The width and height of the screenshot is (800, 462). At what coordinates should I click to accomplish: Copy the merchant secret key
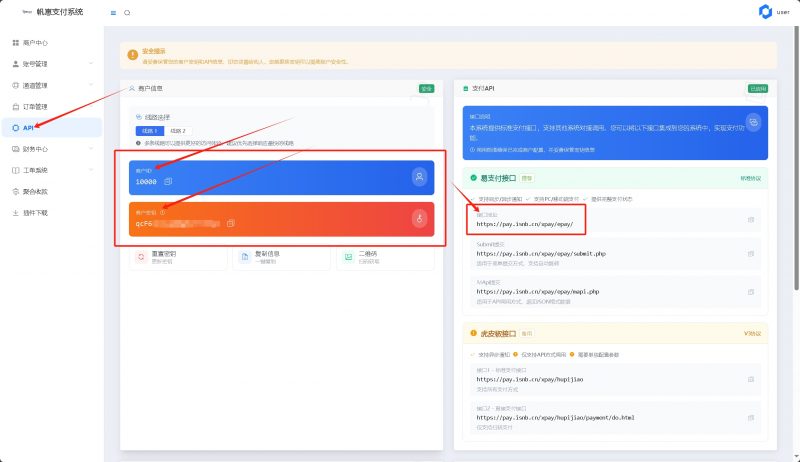pos(231,223)
